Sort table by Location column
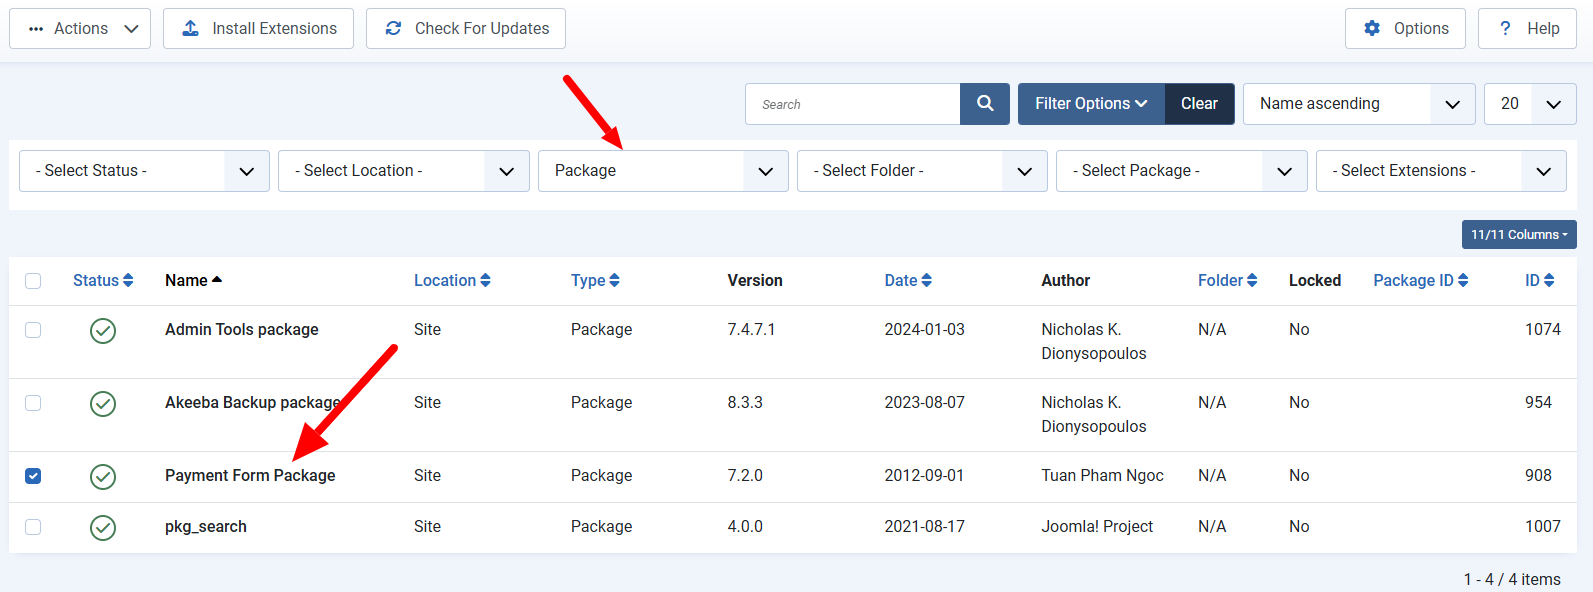The height and width of the screenshot is (592, 1593). pos(452,281)
